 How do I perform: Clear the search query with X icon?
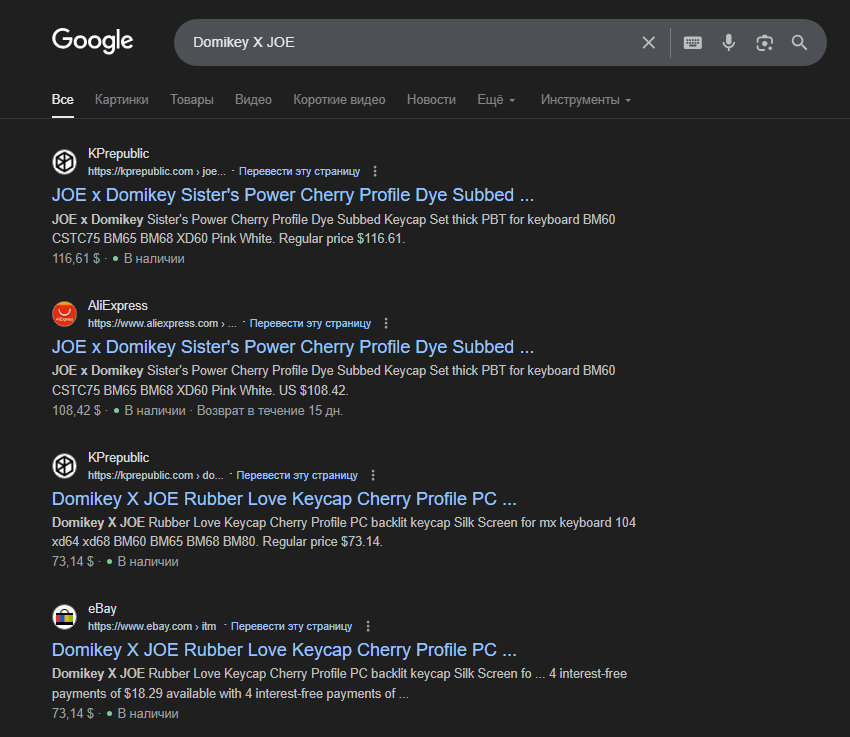pos(649,42)
